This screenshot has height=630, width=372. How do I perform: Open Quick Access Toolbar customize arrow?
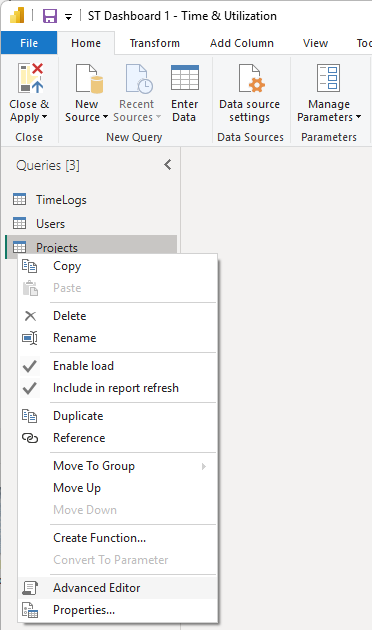click(x=69, y=17)
